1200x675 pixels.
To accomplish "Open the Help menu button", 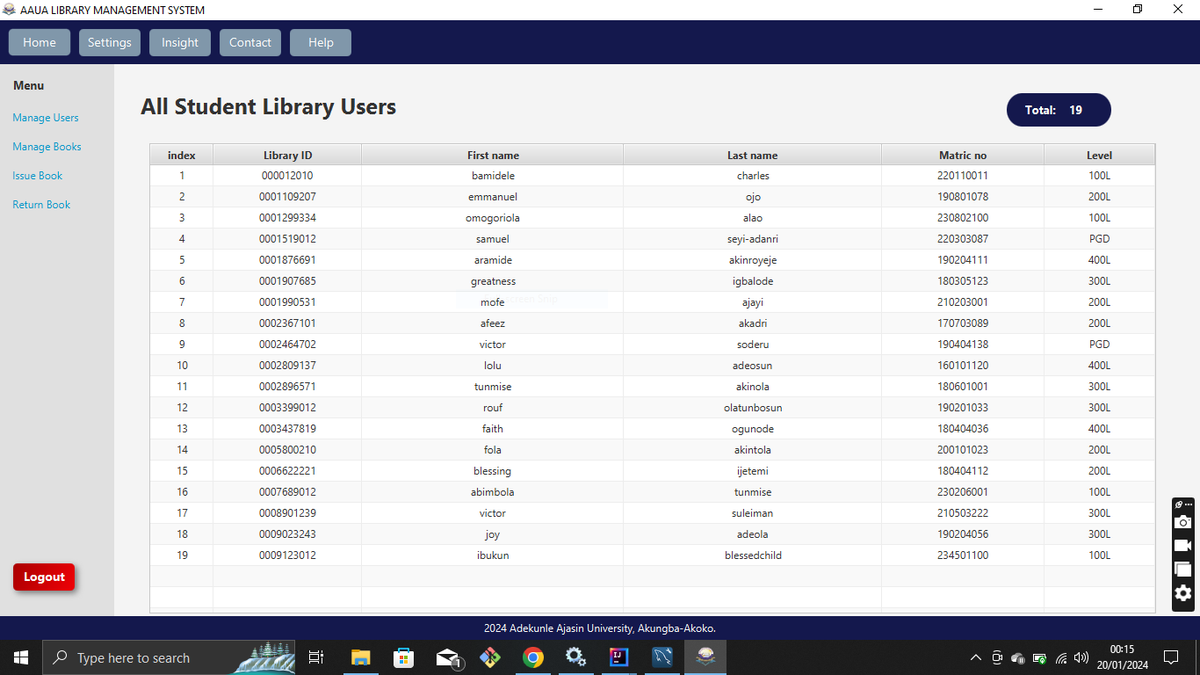I will click(321, 42).
